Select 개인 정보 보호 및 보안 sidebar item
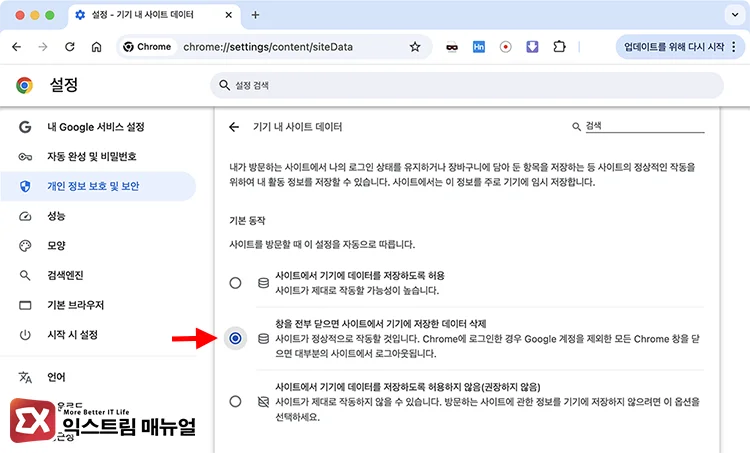The image size is (750, 453). (x=98, y=186)
